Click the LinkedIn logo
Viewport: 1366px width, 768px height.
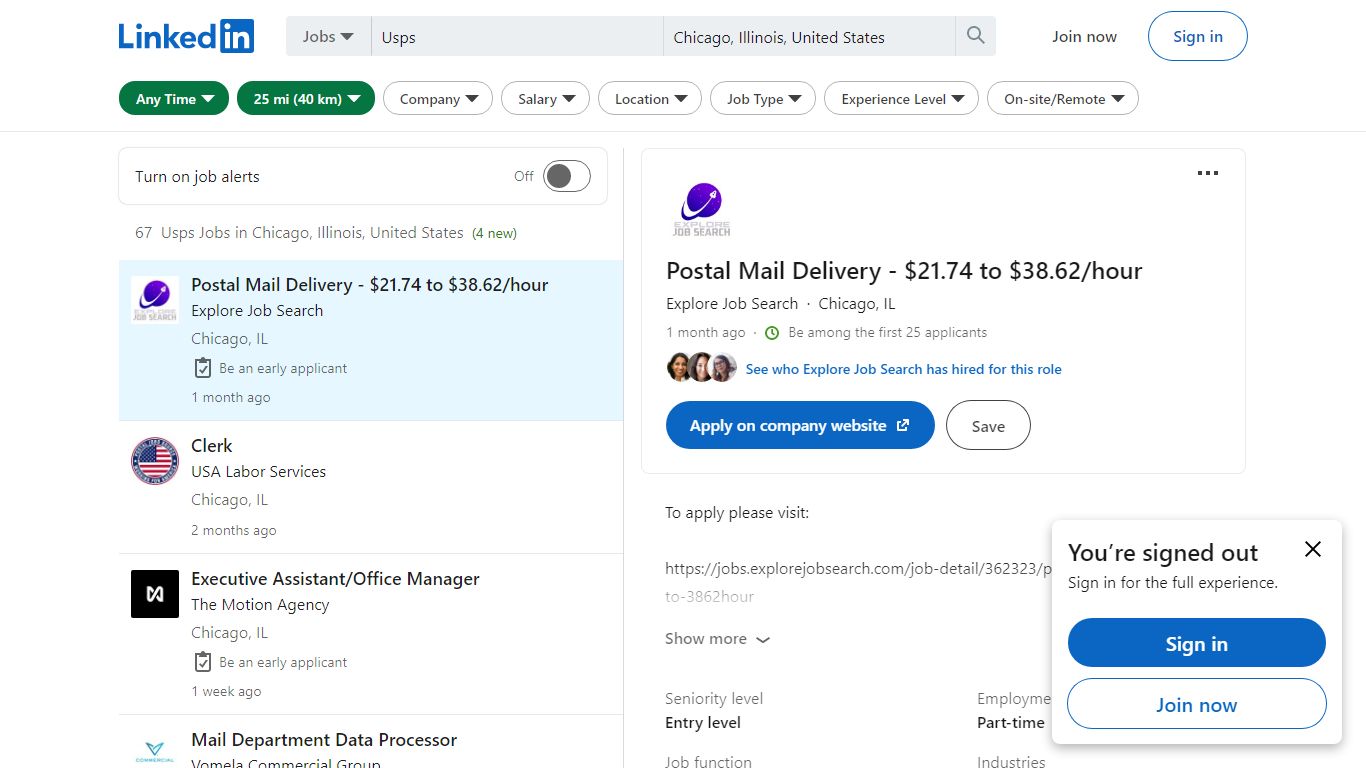coord(186,36)
